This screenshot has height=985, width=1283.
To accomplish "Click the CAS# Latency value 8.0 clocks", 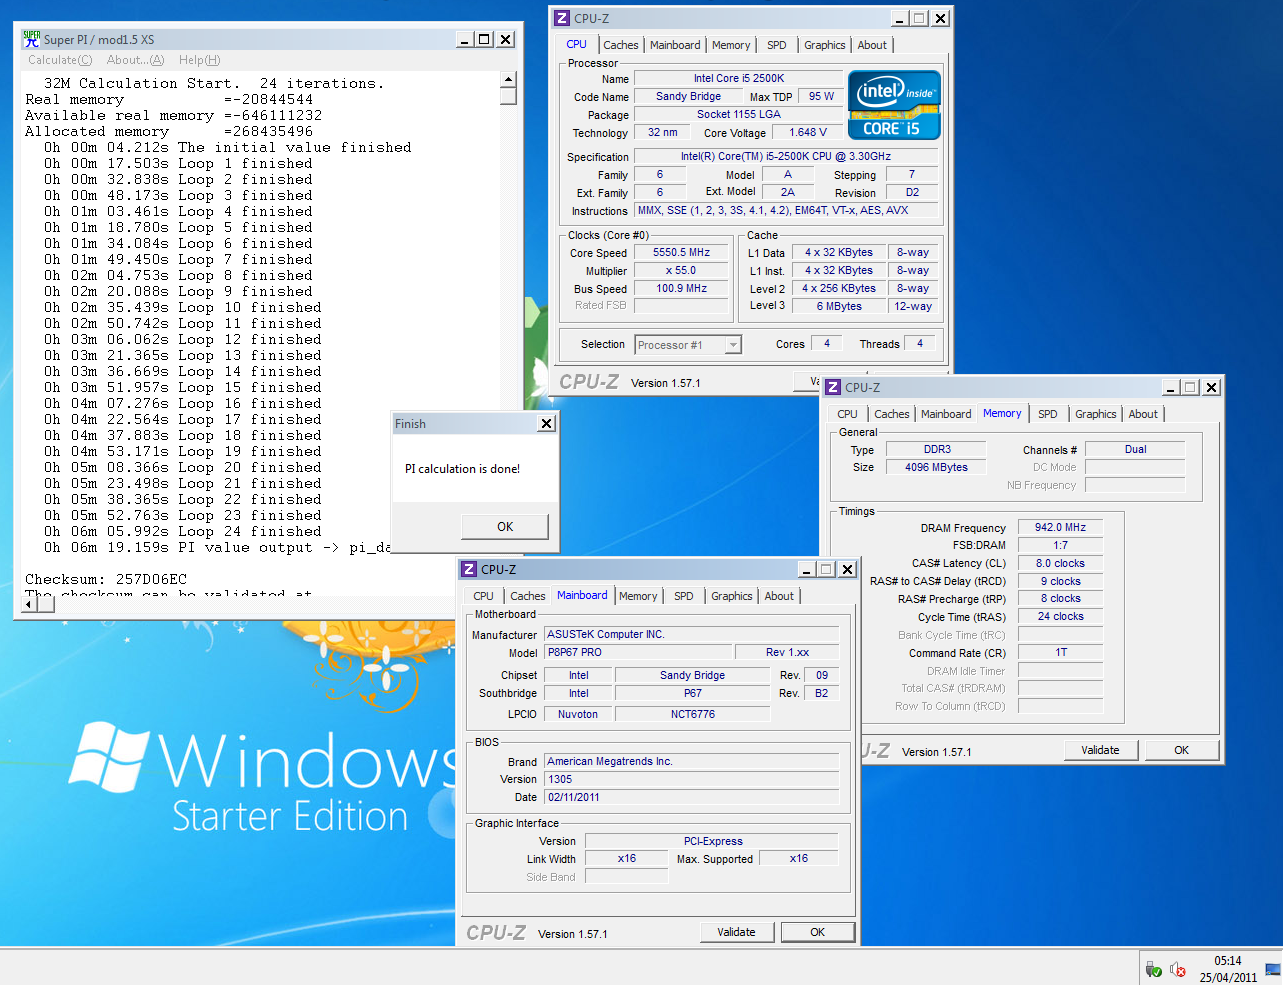I will (x=1060, y=564).
